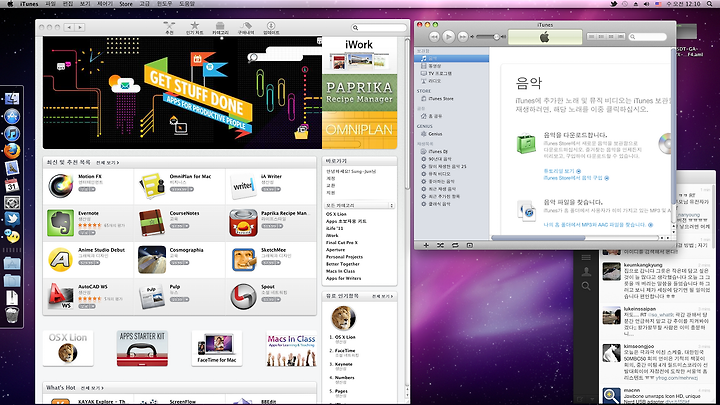The image size is (720, 405).
Task: Click the iTunes view mode buttons
Action: tap(606, 37)
